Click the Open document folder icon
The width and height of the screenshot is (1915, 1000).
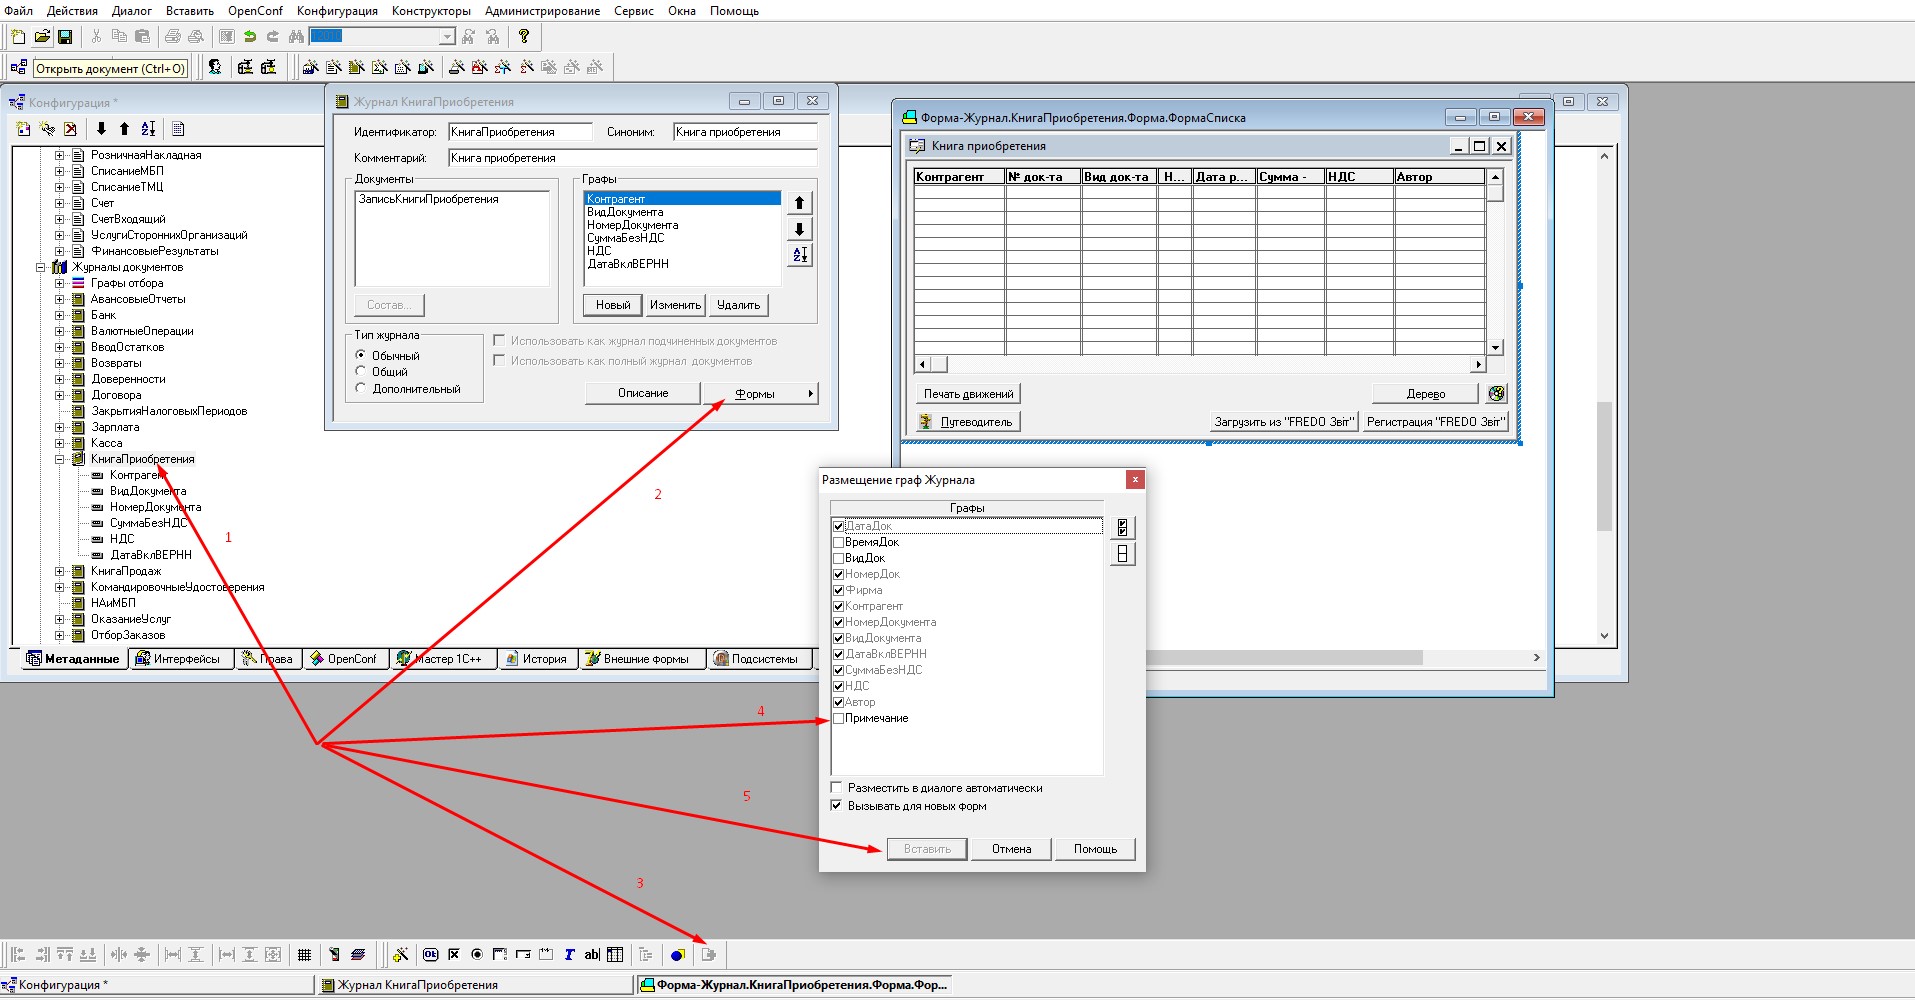[42, 37]
